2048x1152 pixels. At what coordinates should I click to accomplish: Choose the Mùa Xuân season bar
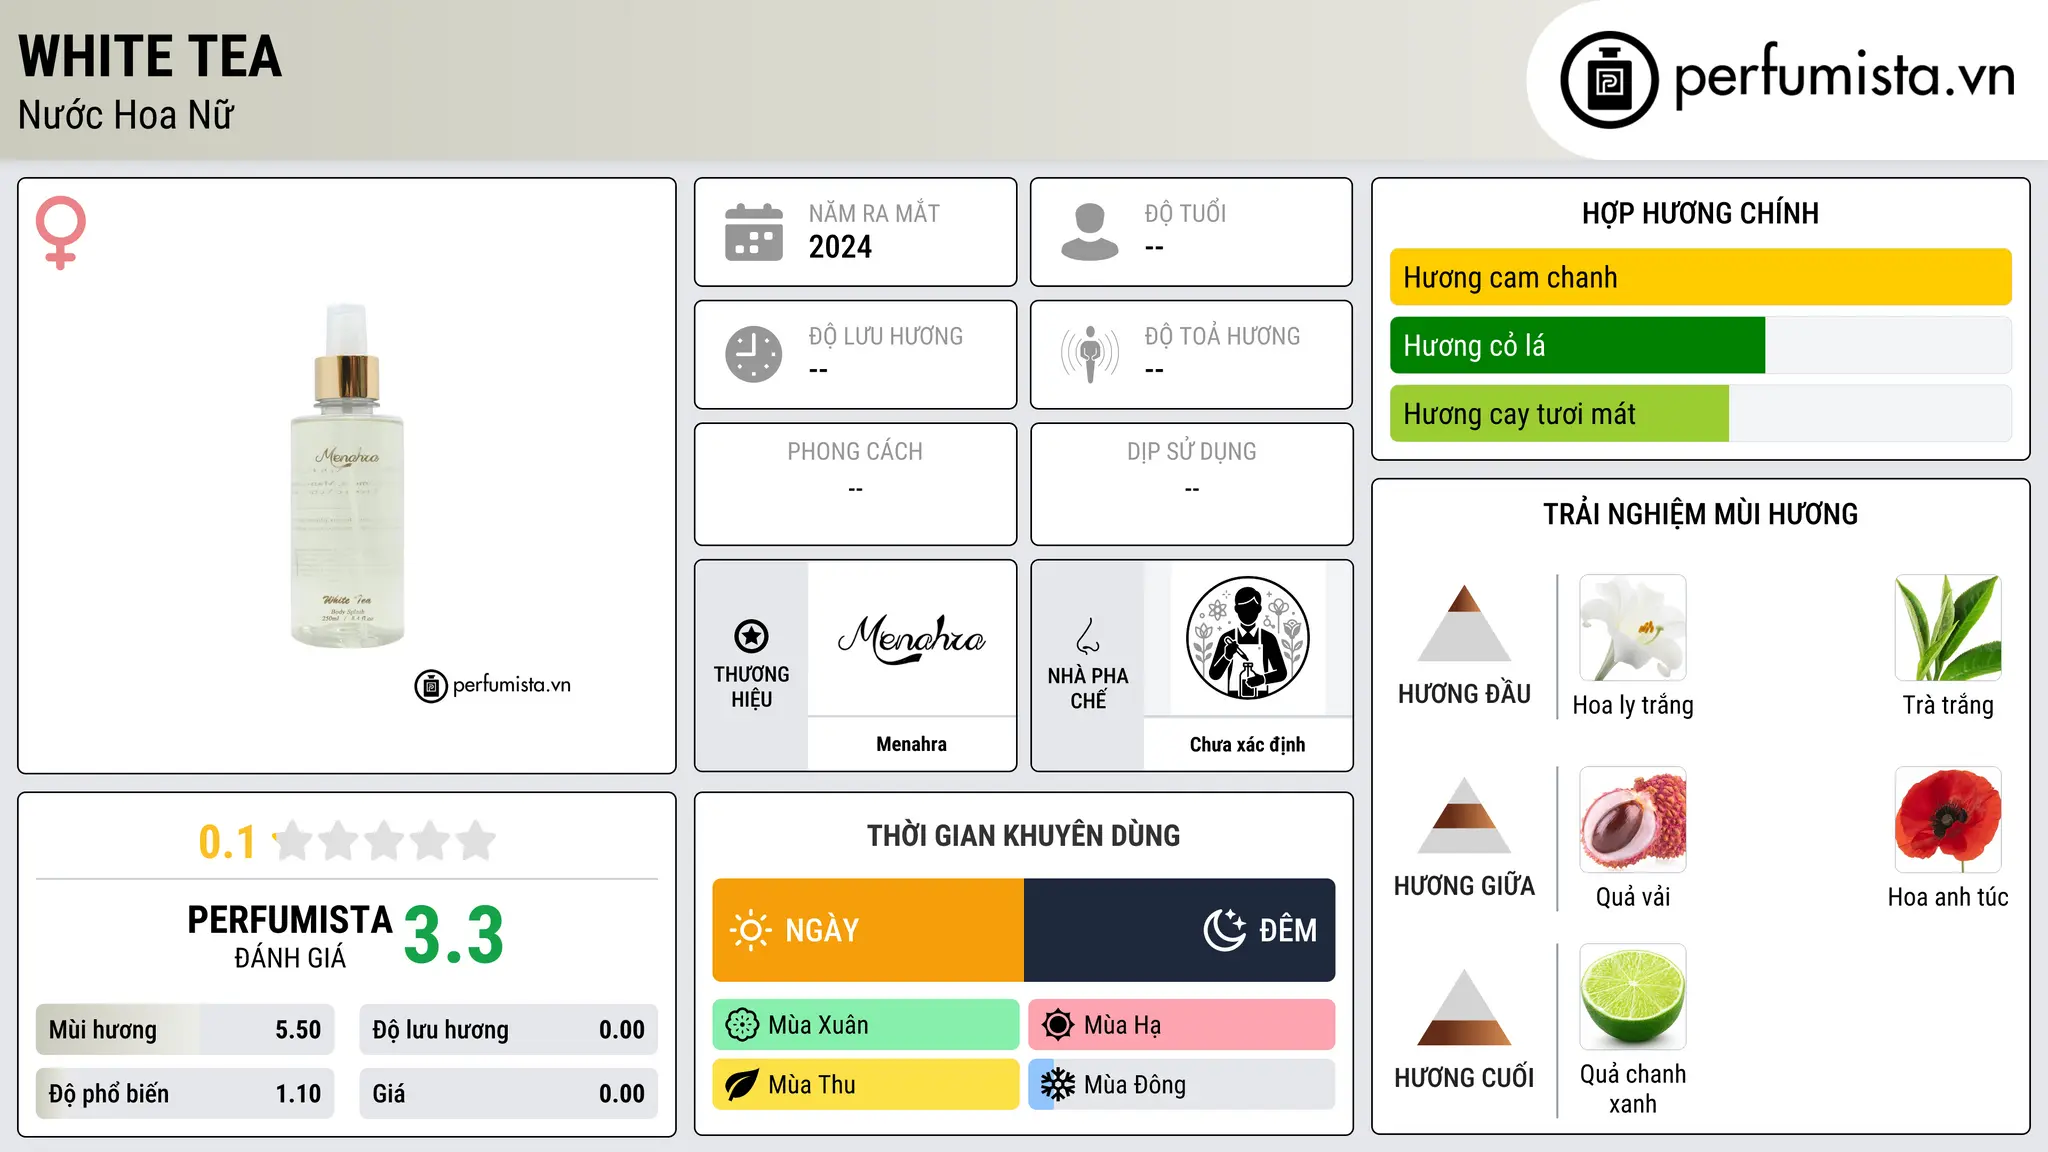coord(866,1025)
